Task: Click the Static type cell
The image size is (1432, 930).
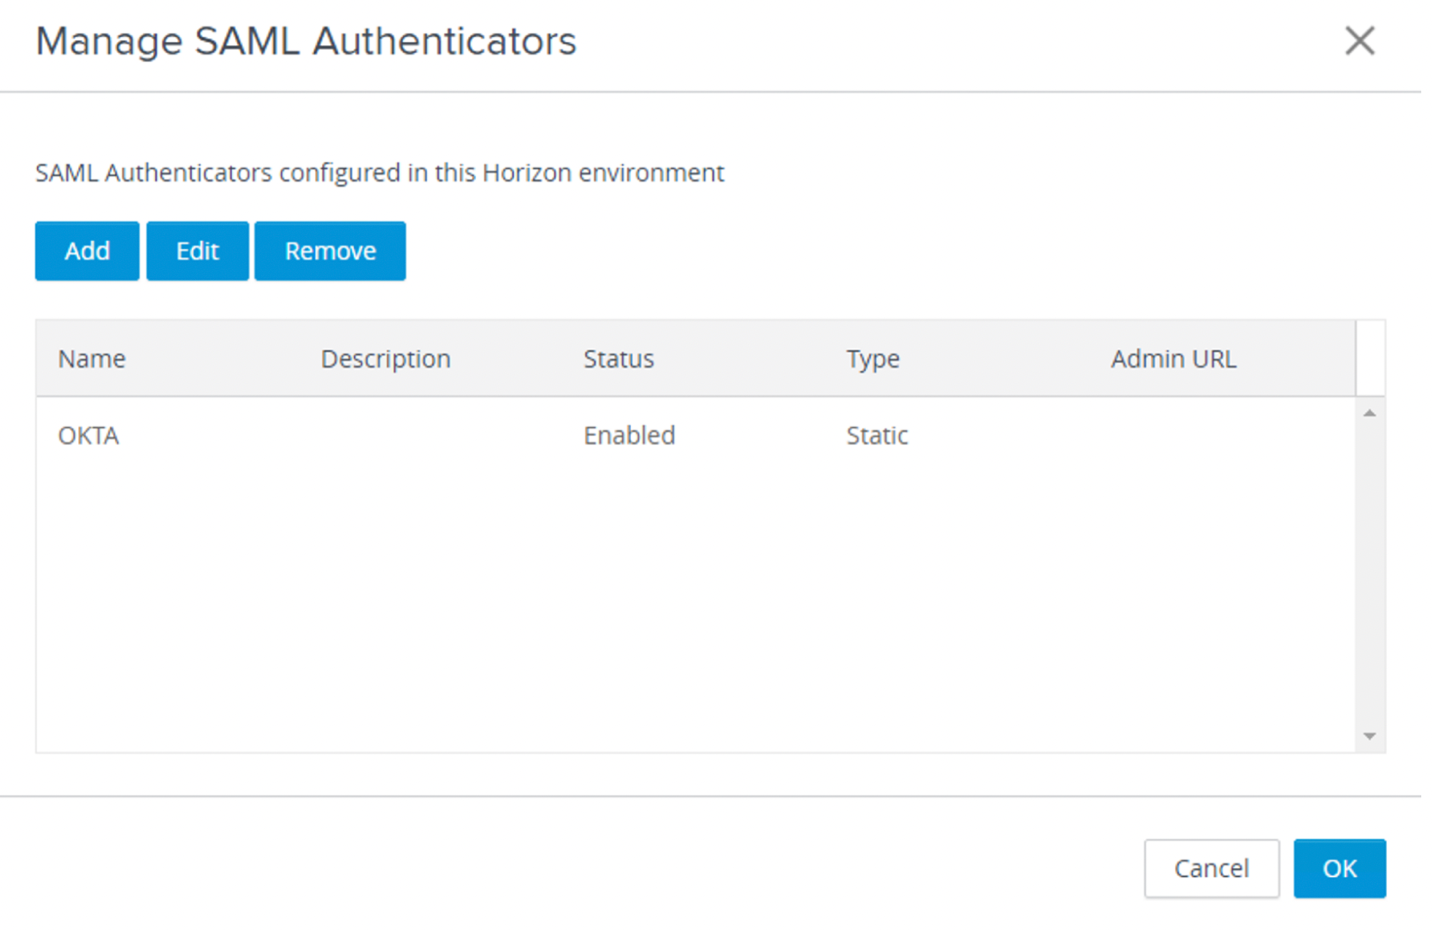Action: pyautogui.click(x=877, y=436)
